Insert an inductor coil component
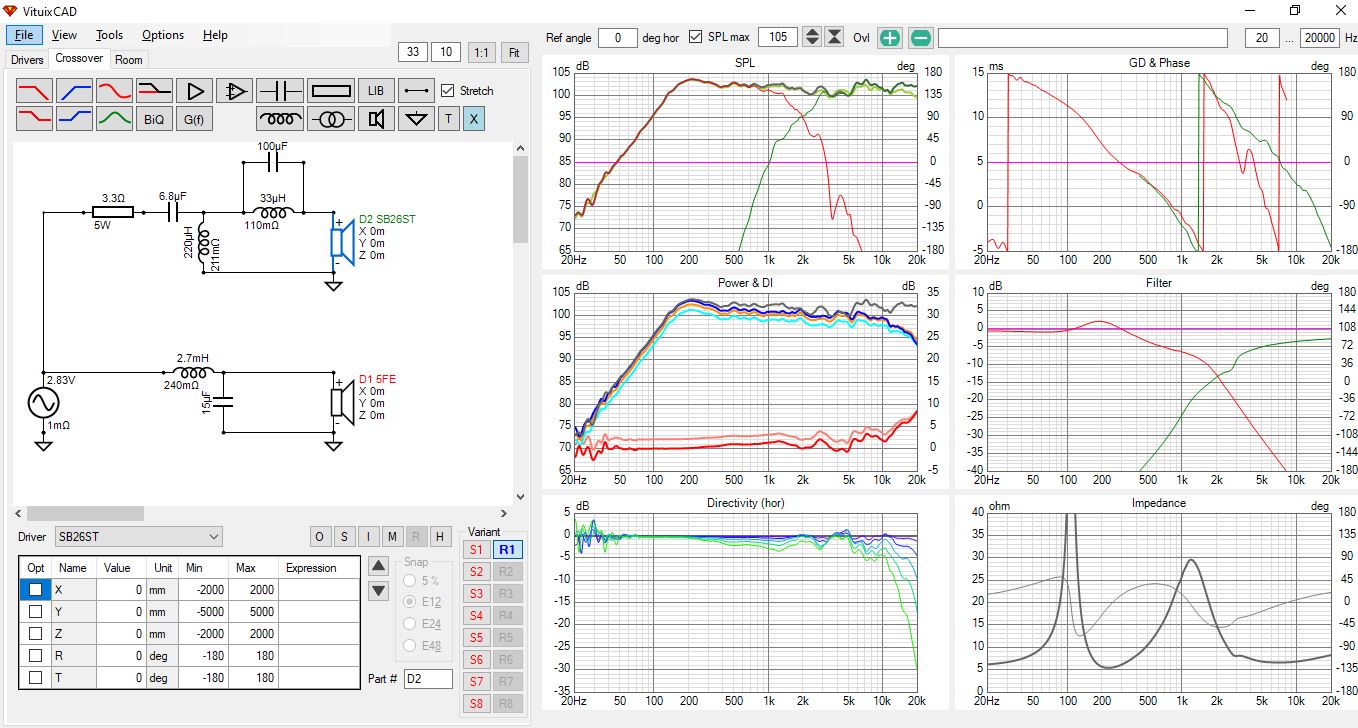 (280, 119)
